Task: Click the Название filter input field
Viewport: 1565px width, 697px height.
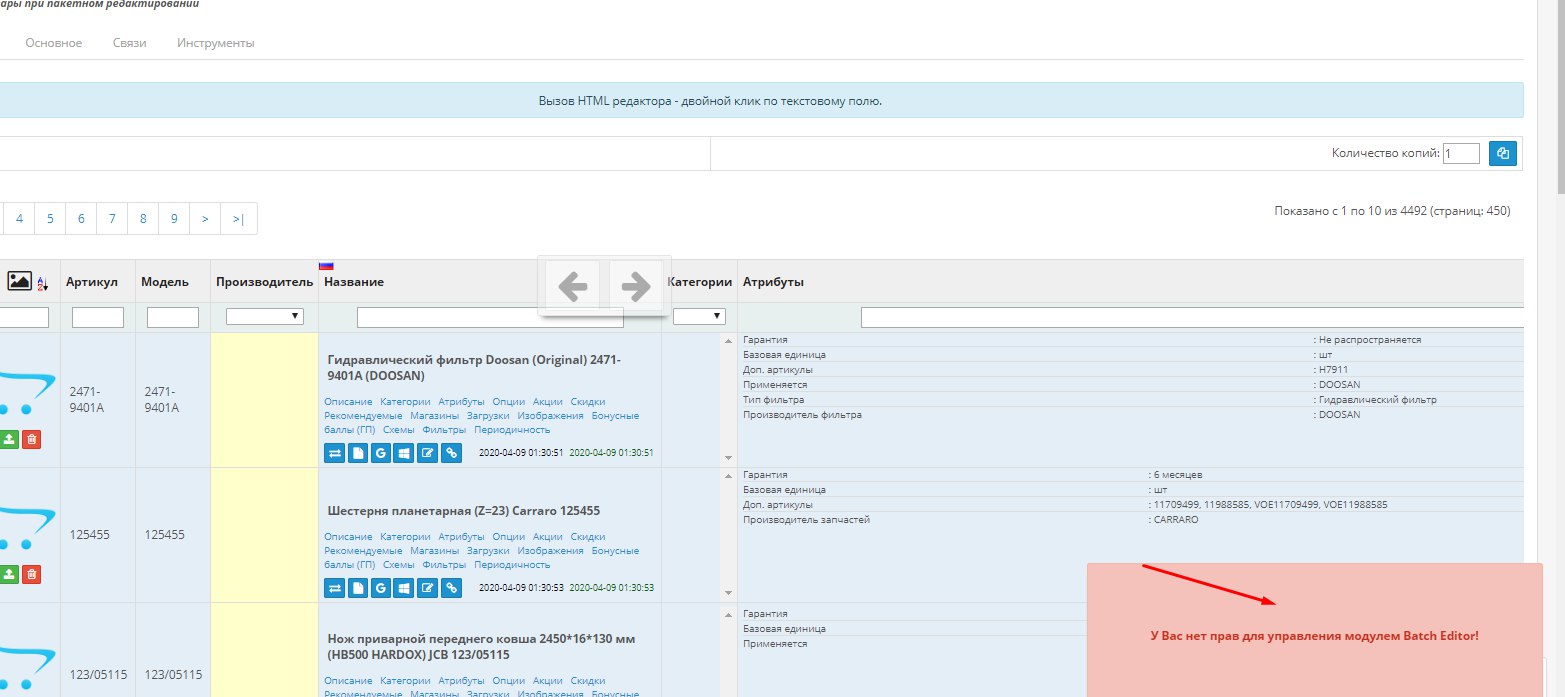Action: pyautogui.click(x=490, y=317)
